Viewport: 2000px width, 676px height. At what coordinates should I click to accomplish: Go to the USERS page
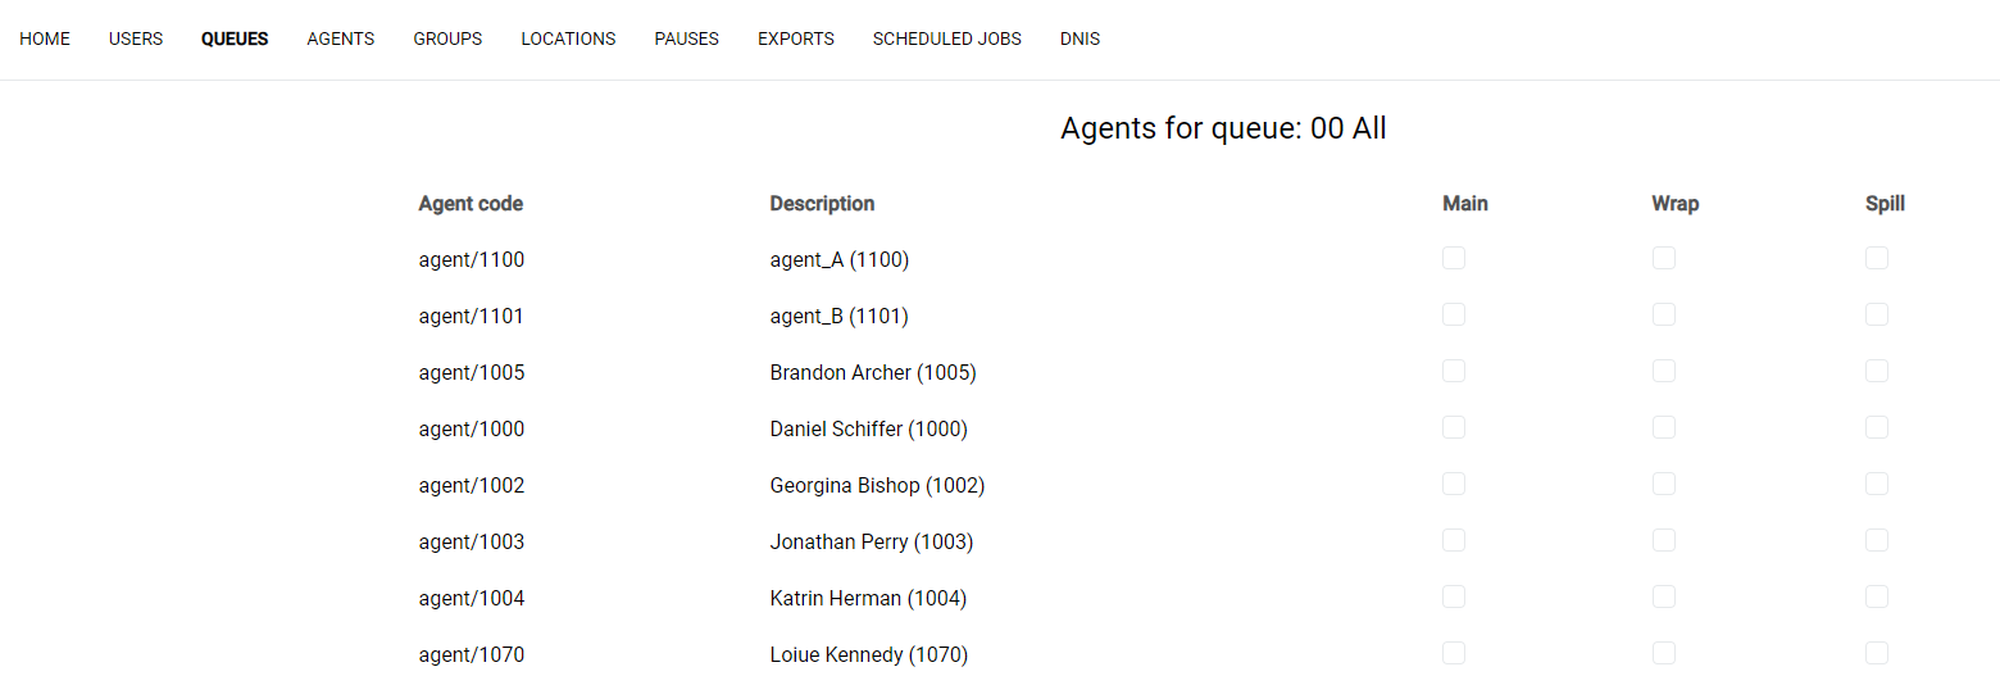135,39
